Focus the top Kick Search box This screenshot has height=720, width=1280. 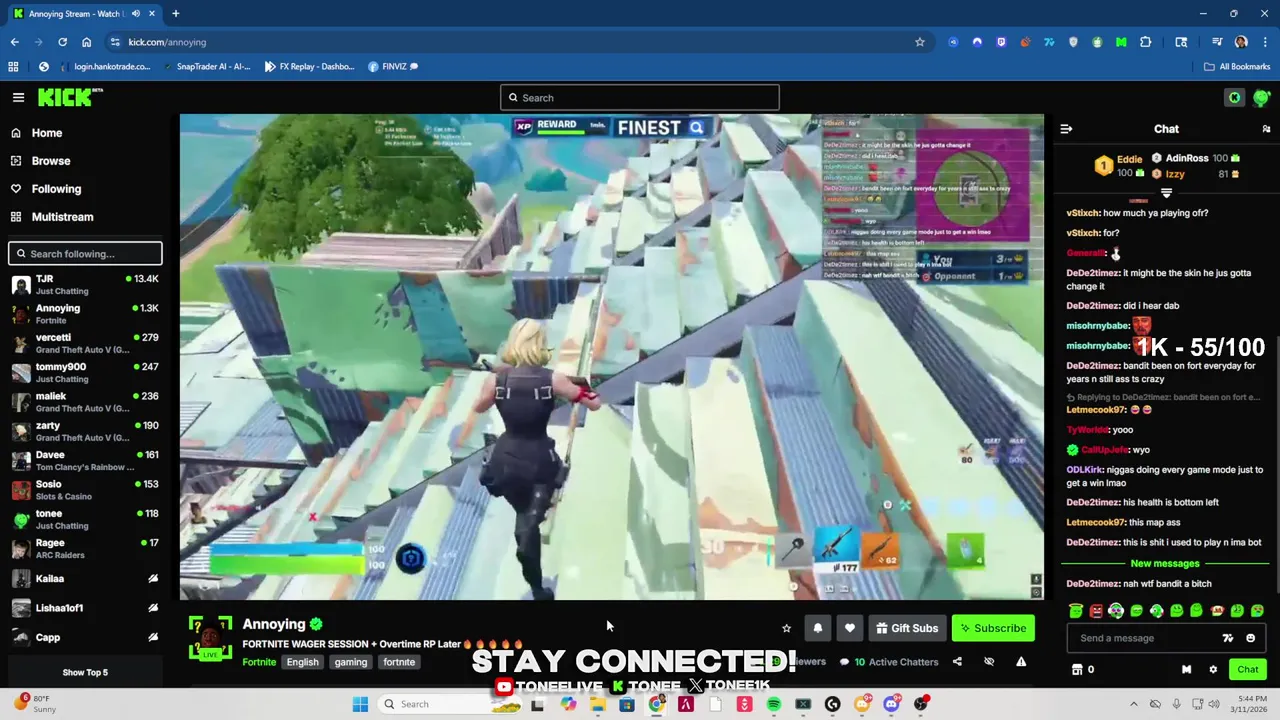[x=640, y=98]
